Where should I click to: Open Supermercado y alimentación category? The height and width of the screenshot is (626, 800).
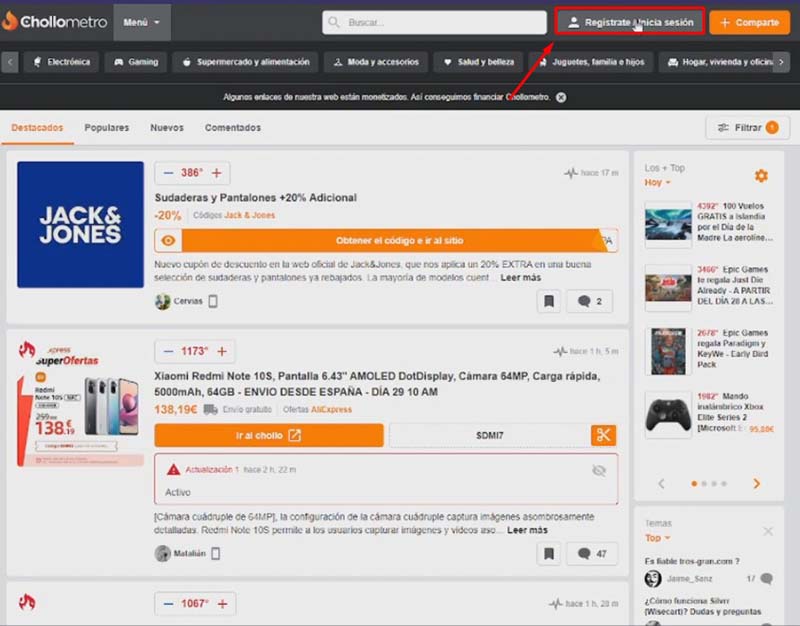[245, 62]
